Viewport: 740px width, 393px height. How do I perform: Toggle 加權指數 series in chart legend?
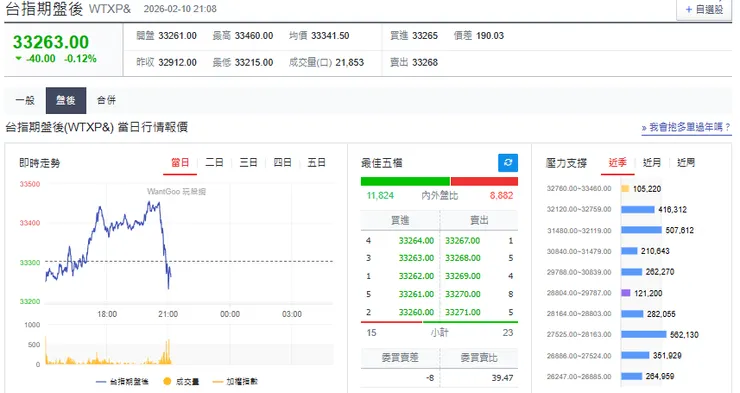[235, 381]
